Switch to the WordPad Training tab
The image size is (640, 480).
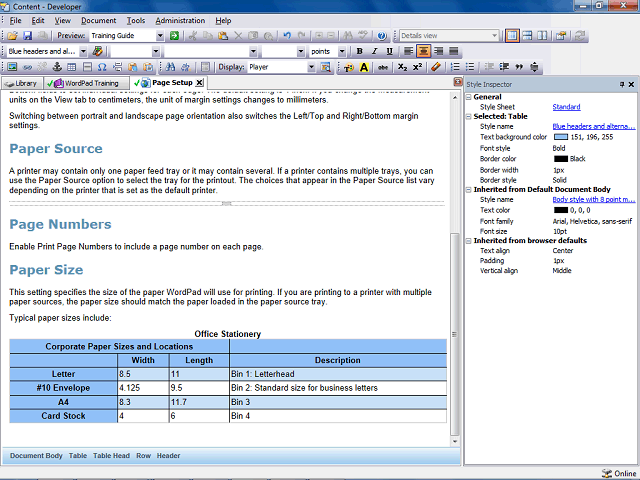[x=86, y=83]
